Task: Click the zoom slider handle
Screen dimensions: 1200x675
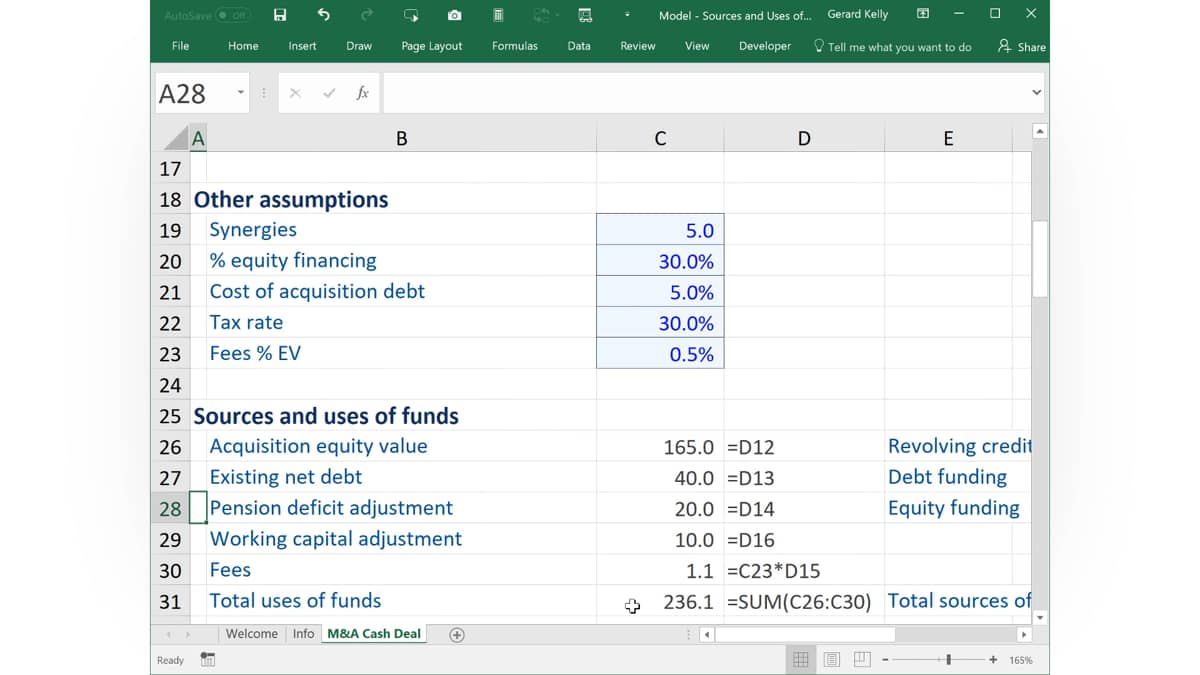Action: point(948,660)
